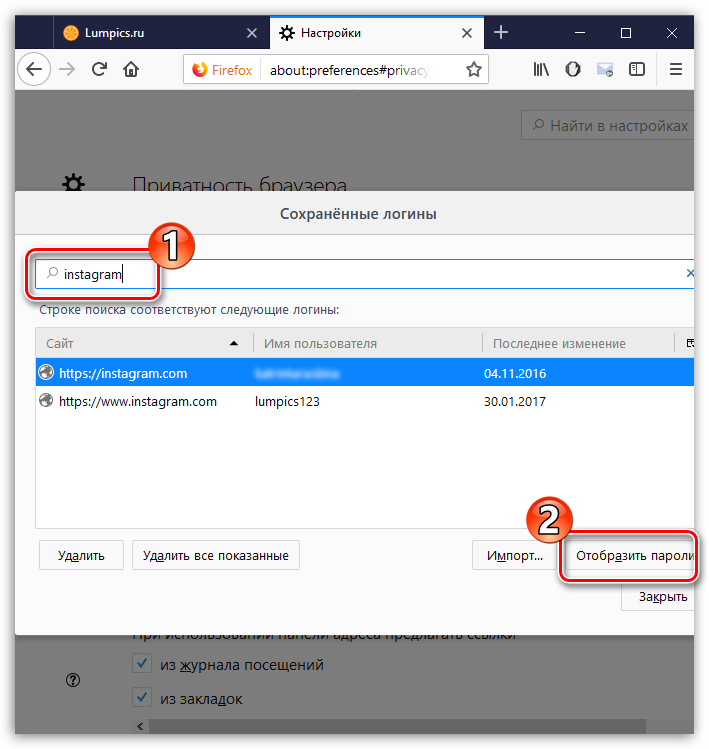
Task: Click the Удалить button
Action: (x=81, y=556)
